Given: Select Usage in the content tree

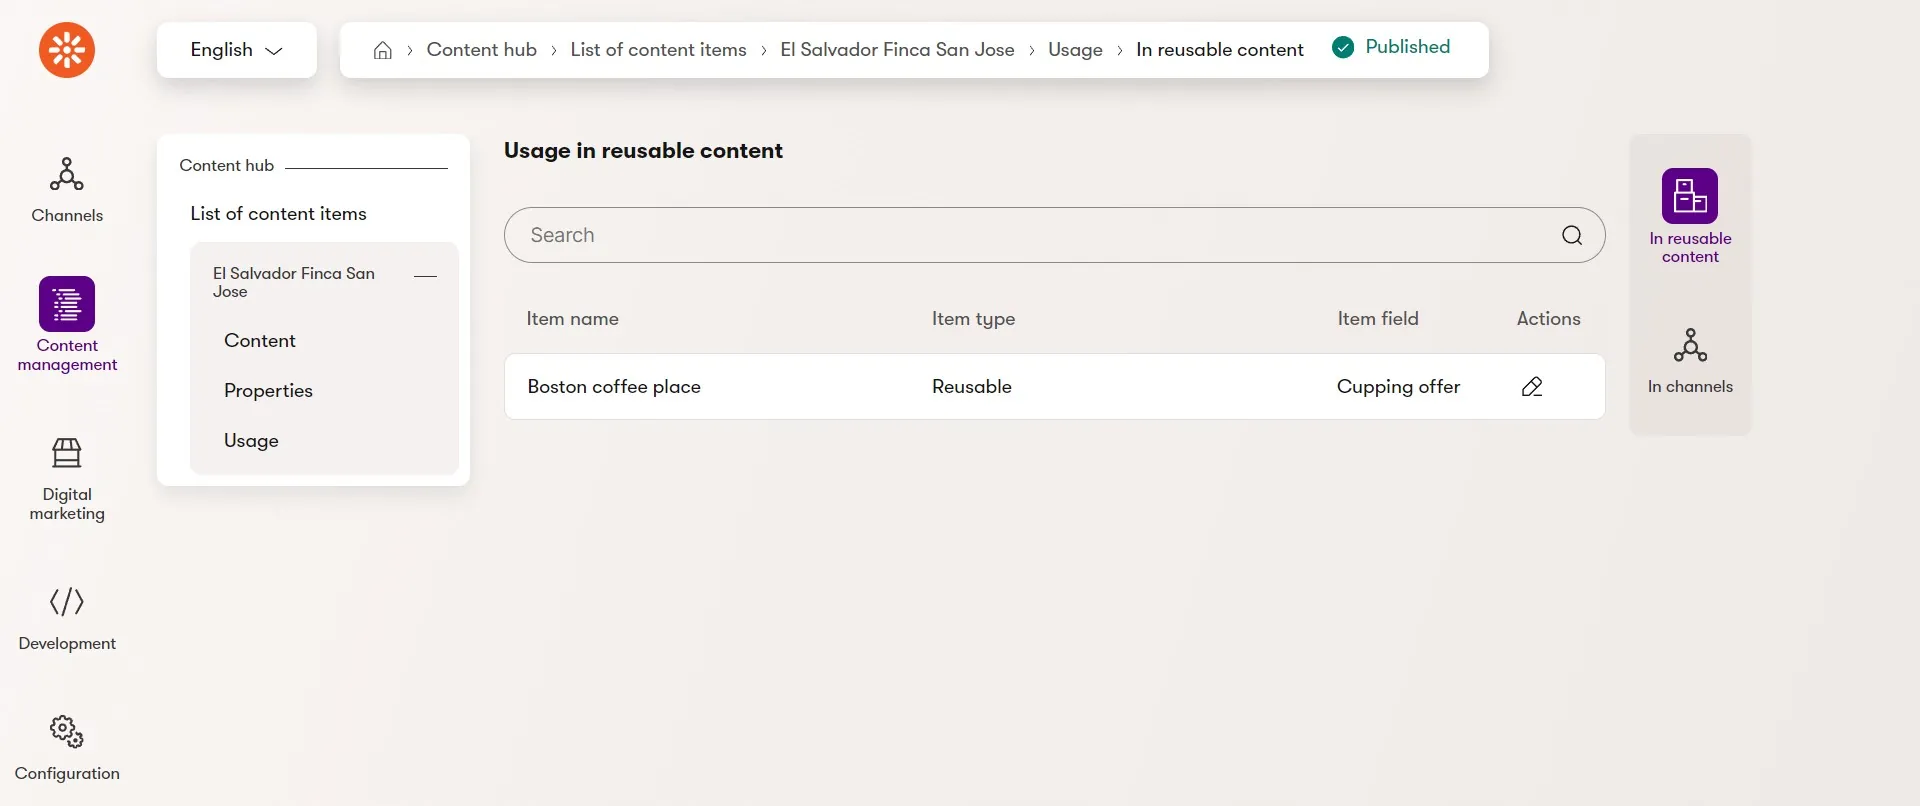Looking at the screenshot, I should click(251, 441).
